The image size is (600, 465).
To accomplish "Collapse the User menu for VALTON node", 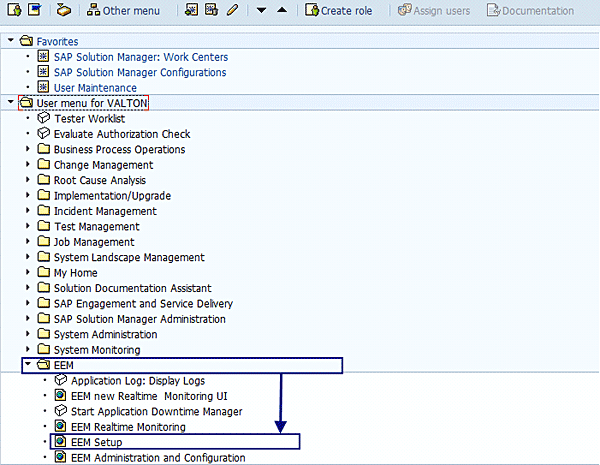I will pos(10,103).
